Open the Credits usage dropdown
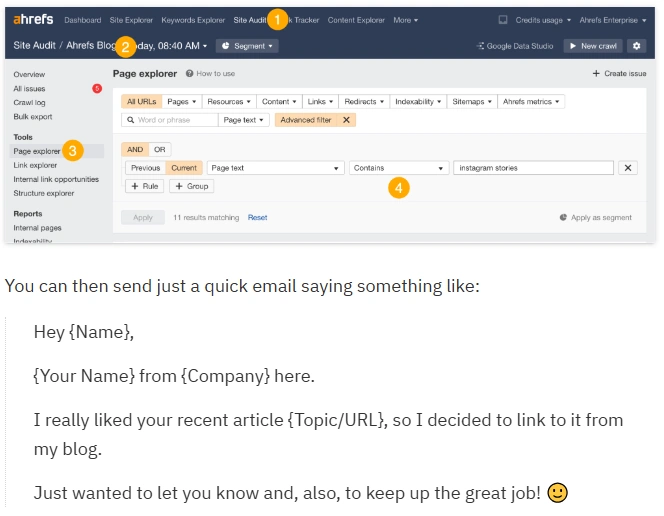This screenshot has width=664, height=516. pyautogui.click(x=543, y=20)
